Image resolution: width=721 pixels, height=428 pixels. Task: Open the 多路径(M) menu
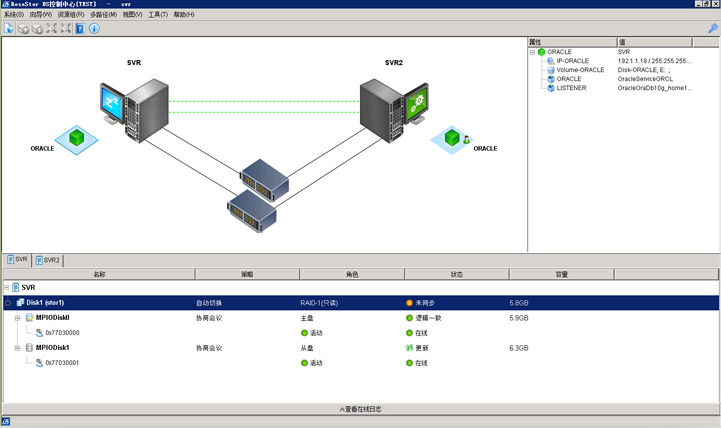[103, 15]
